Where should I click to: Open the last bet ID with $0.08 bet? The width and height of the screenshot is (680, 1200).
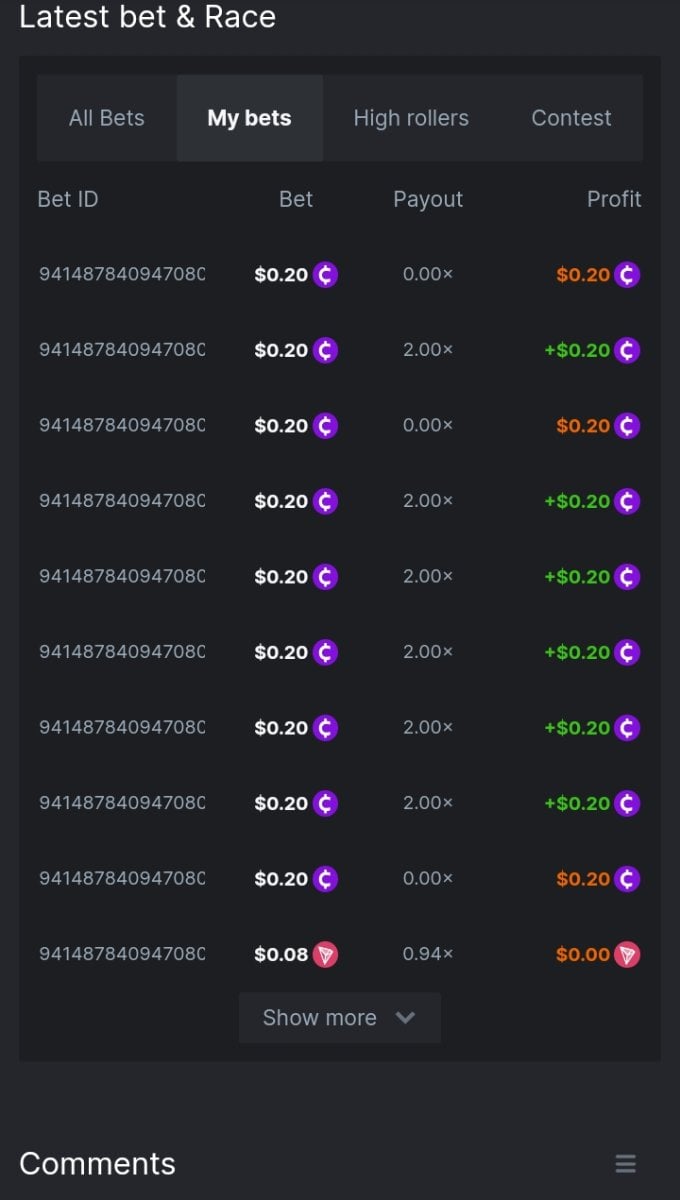122,955
